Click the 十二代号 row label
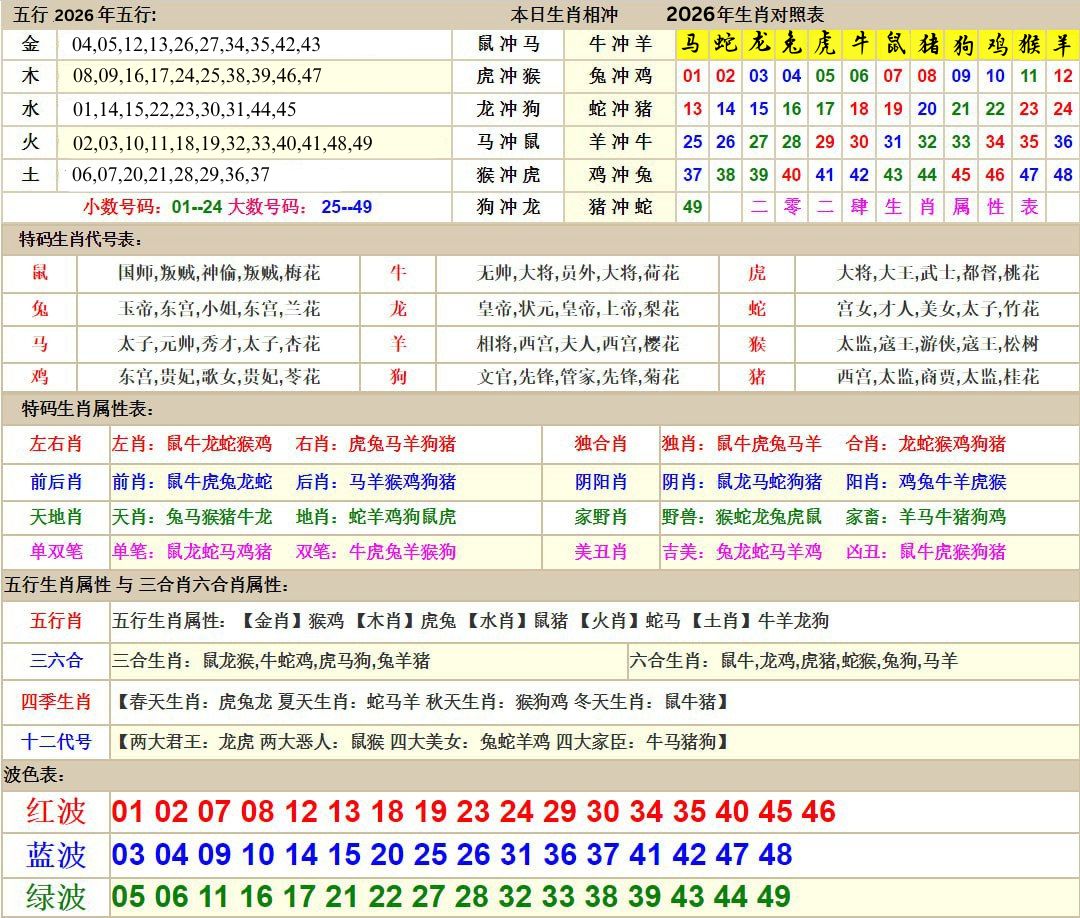 [x=56, y=742]
